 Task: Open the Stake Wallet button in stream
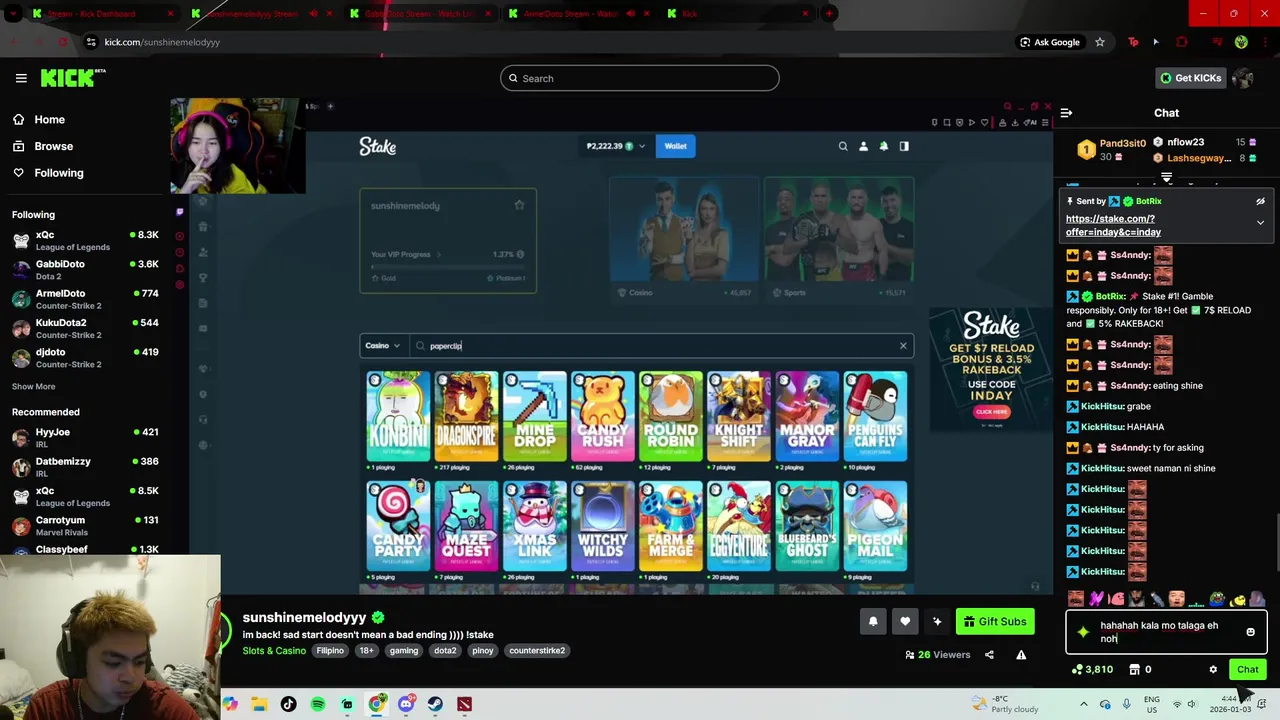(x=675, y=146)
